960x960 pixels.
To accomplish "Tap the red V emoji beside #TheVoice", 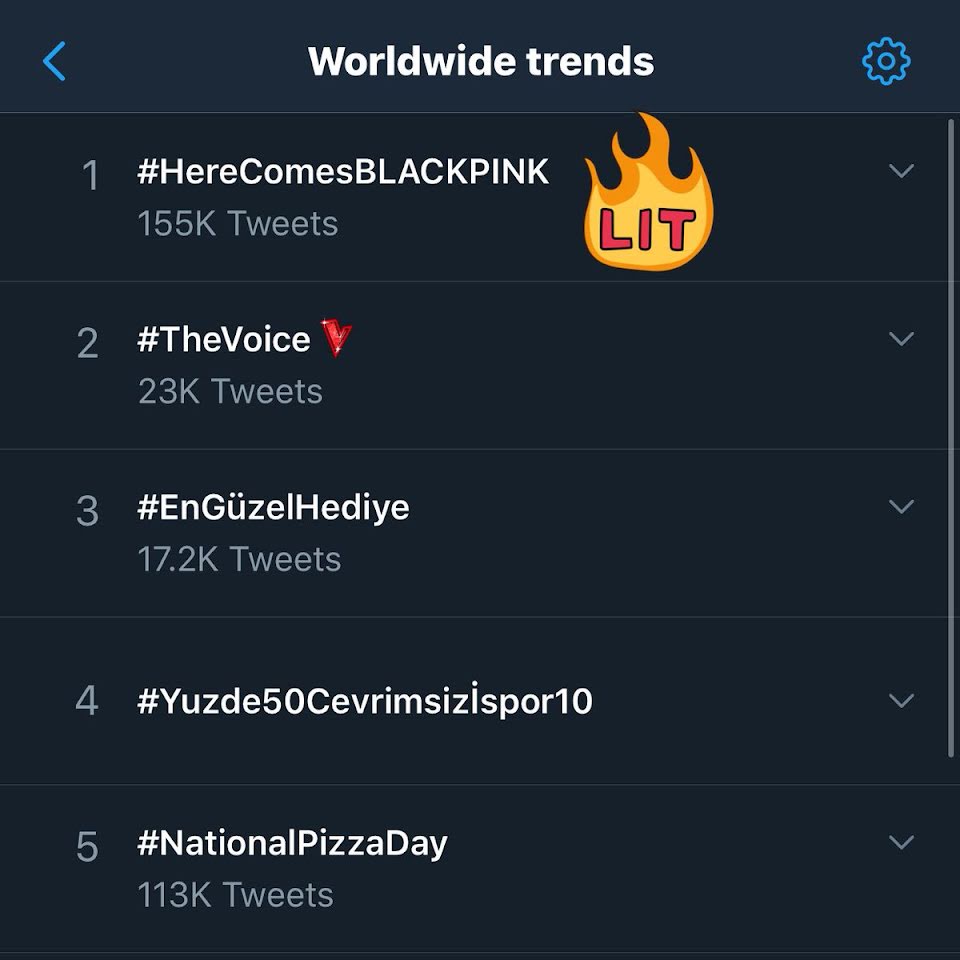I will (337, 340).
